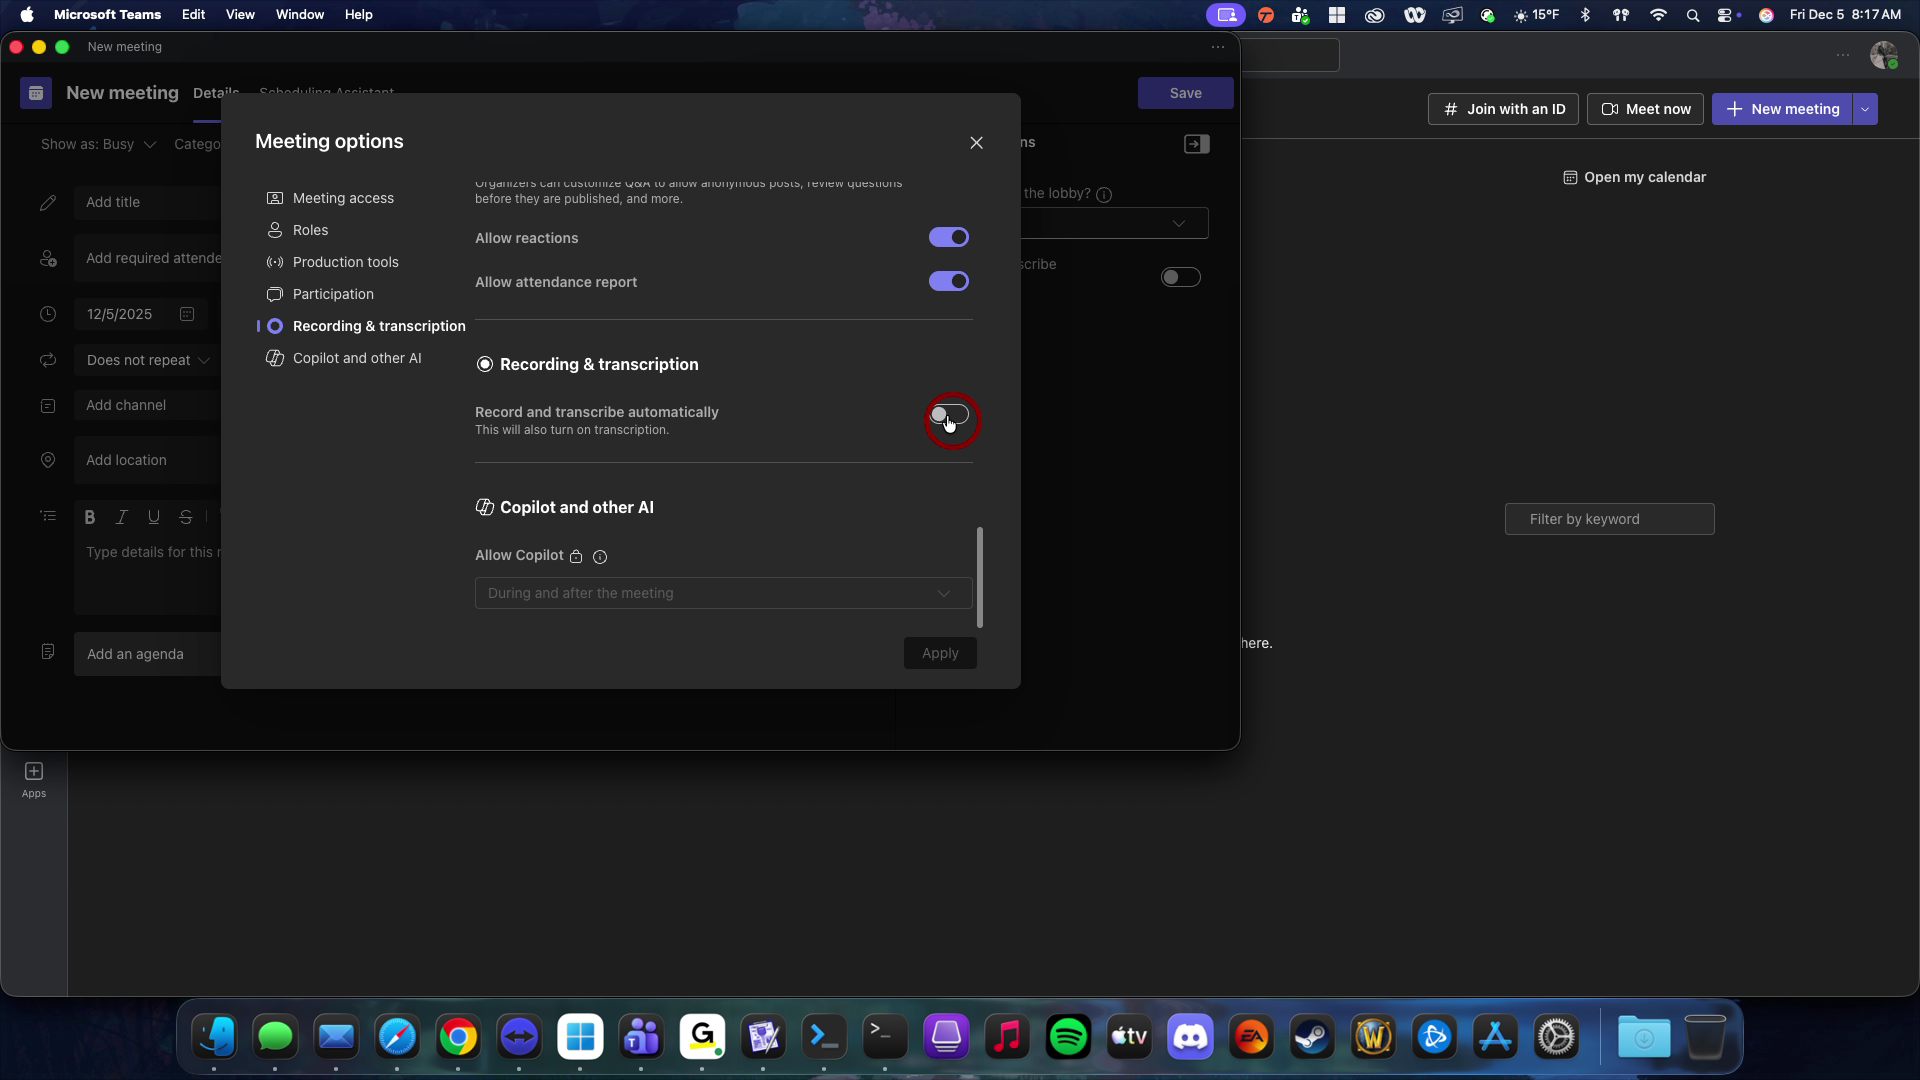
Task: Open Discord from the dock
Action: pyautogui.click(x=1190, y=1037)
